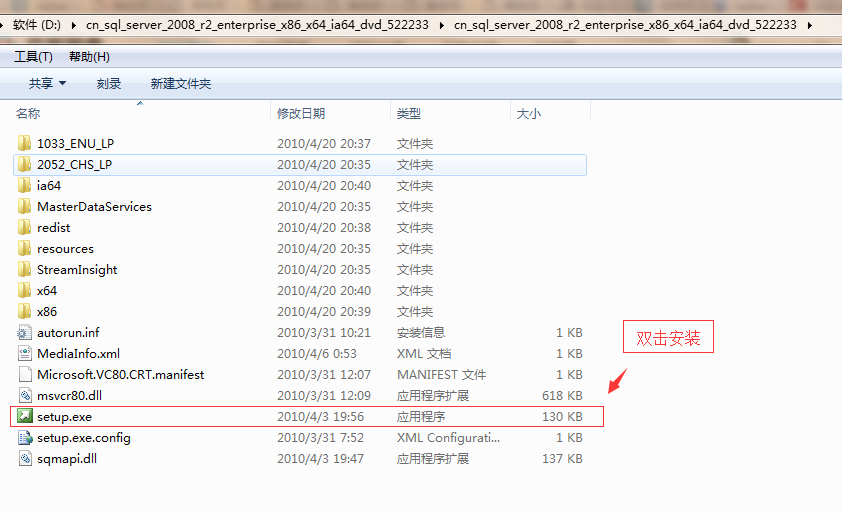Image resolution: width=842 pixels, height=513 pixels.
Task: Click 软件 (D:) in the address bar
Action: pos(37,25)
